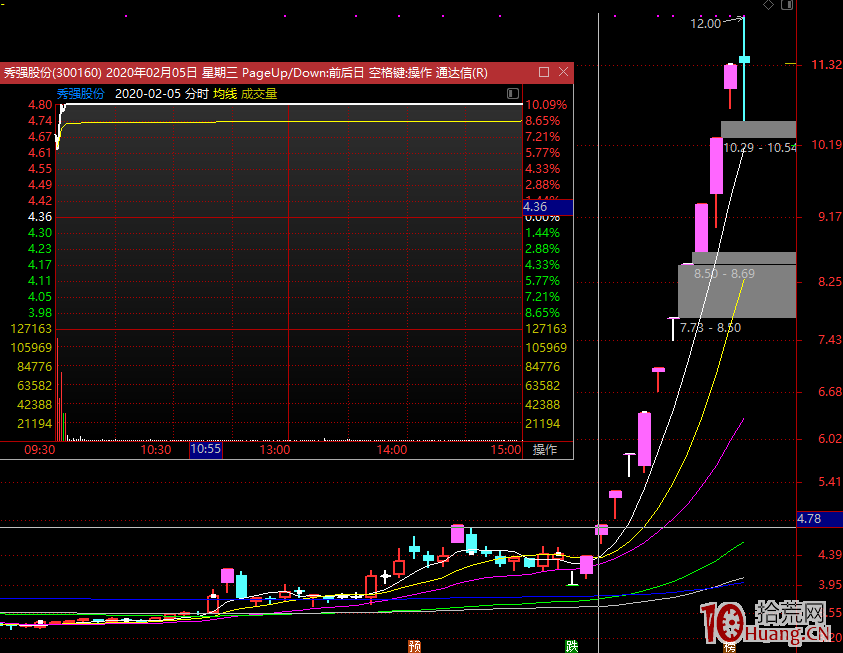
Task: Maximize the 秀强股份 intraday popup window
Action: click(544, 72)
